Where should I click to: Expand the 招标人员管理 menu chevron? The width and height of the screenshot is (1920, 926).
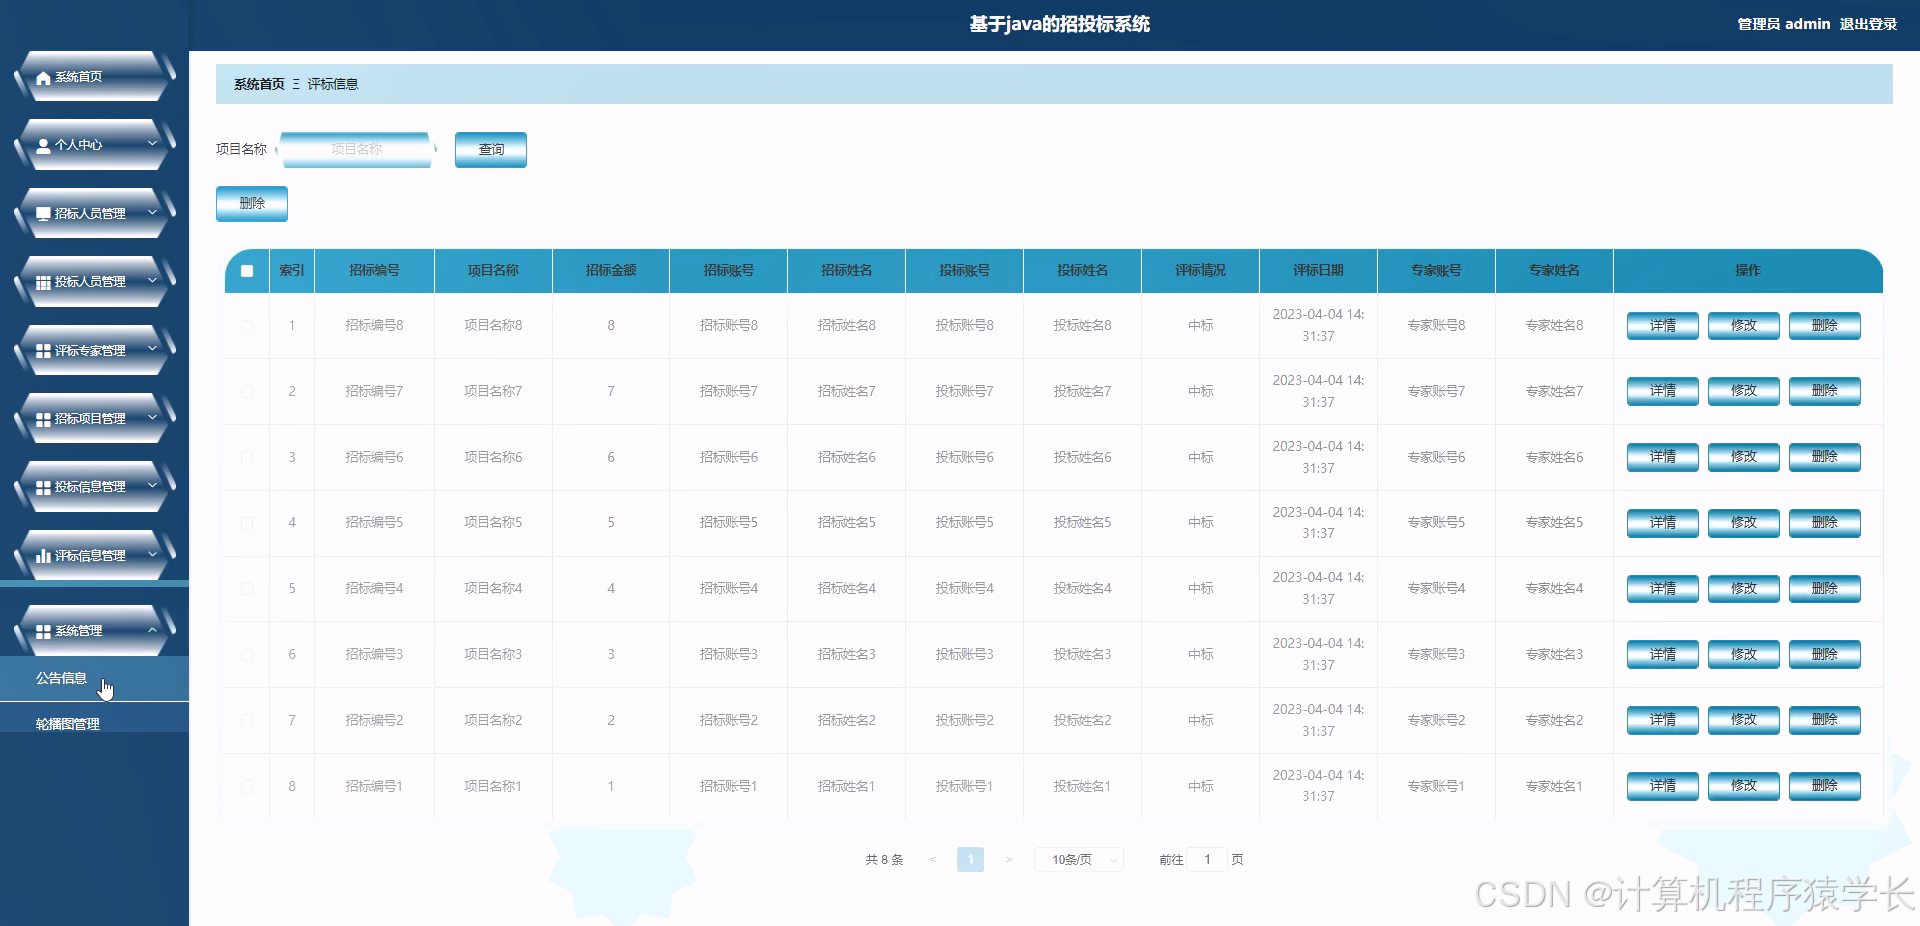(x=152, y=213)
